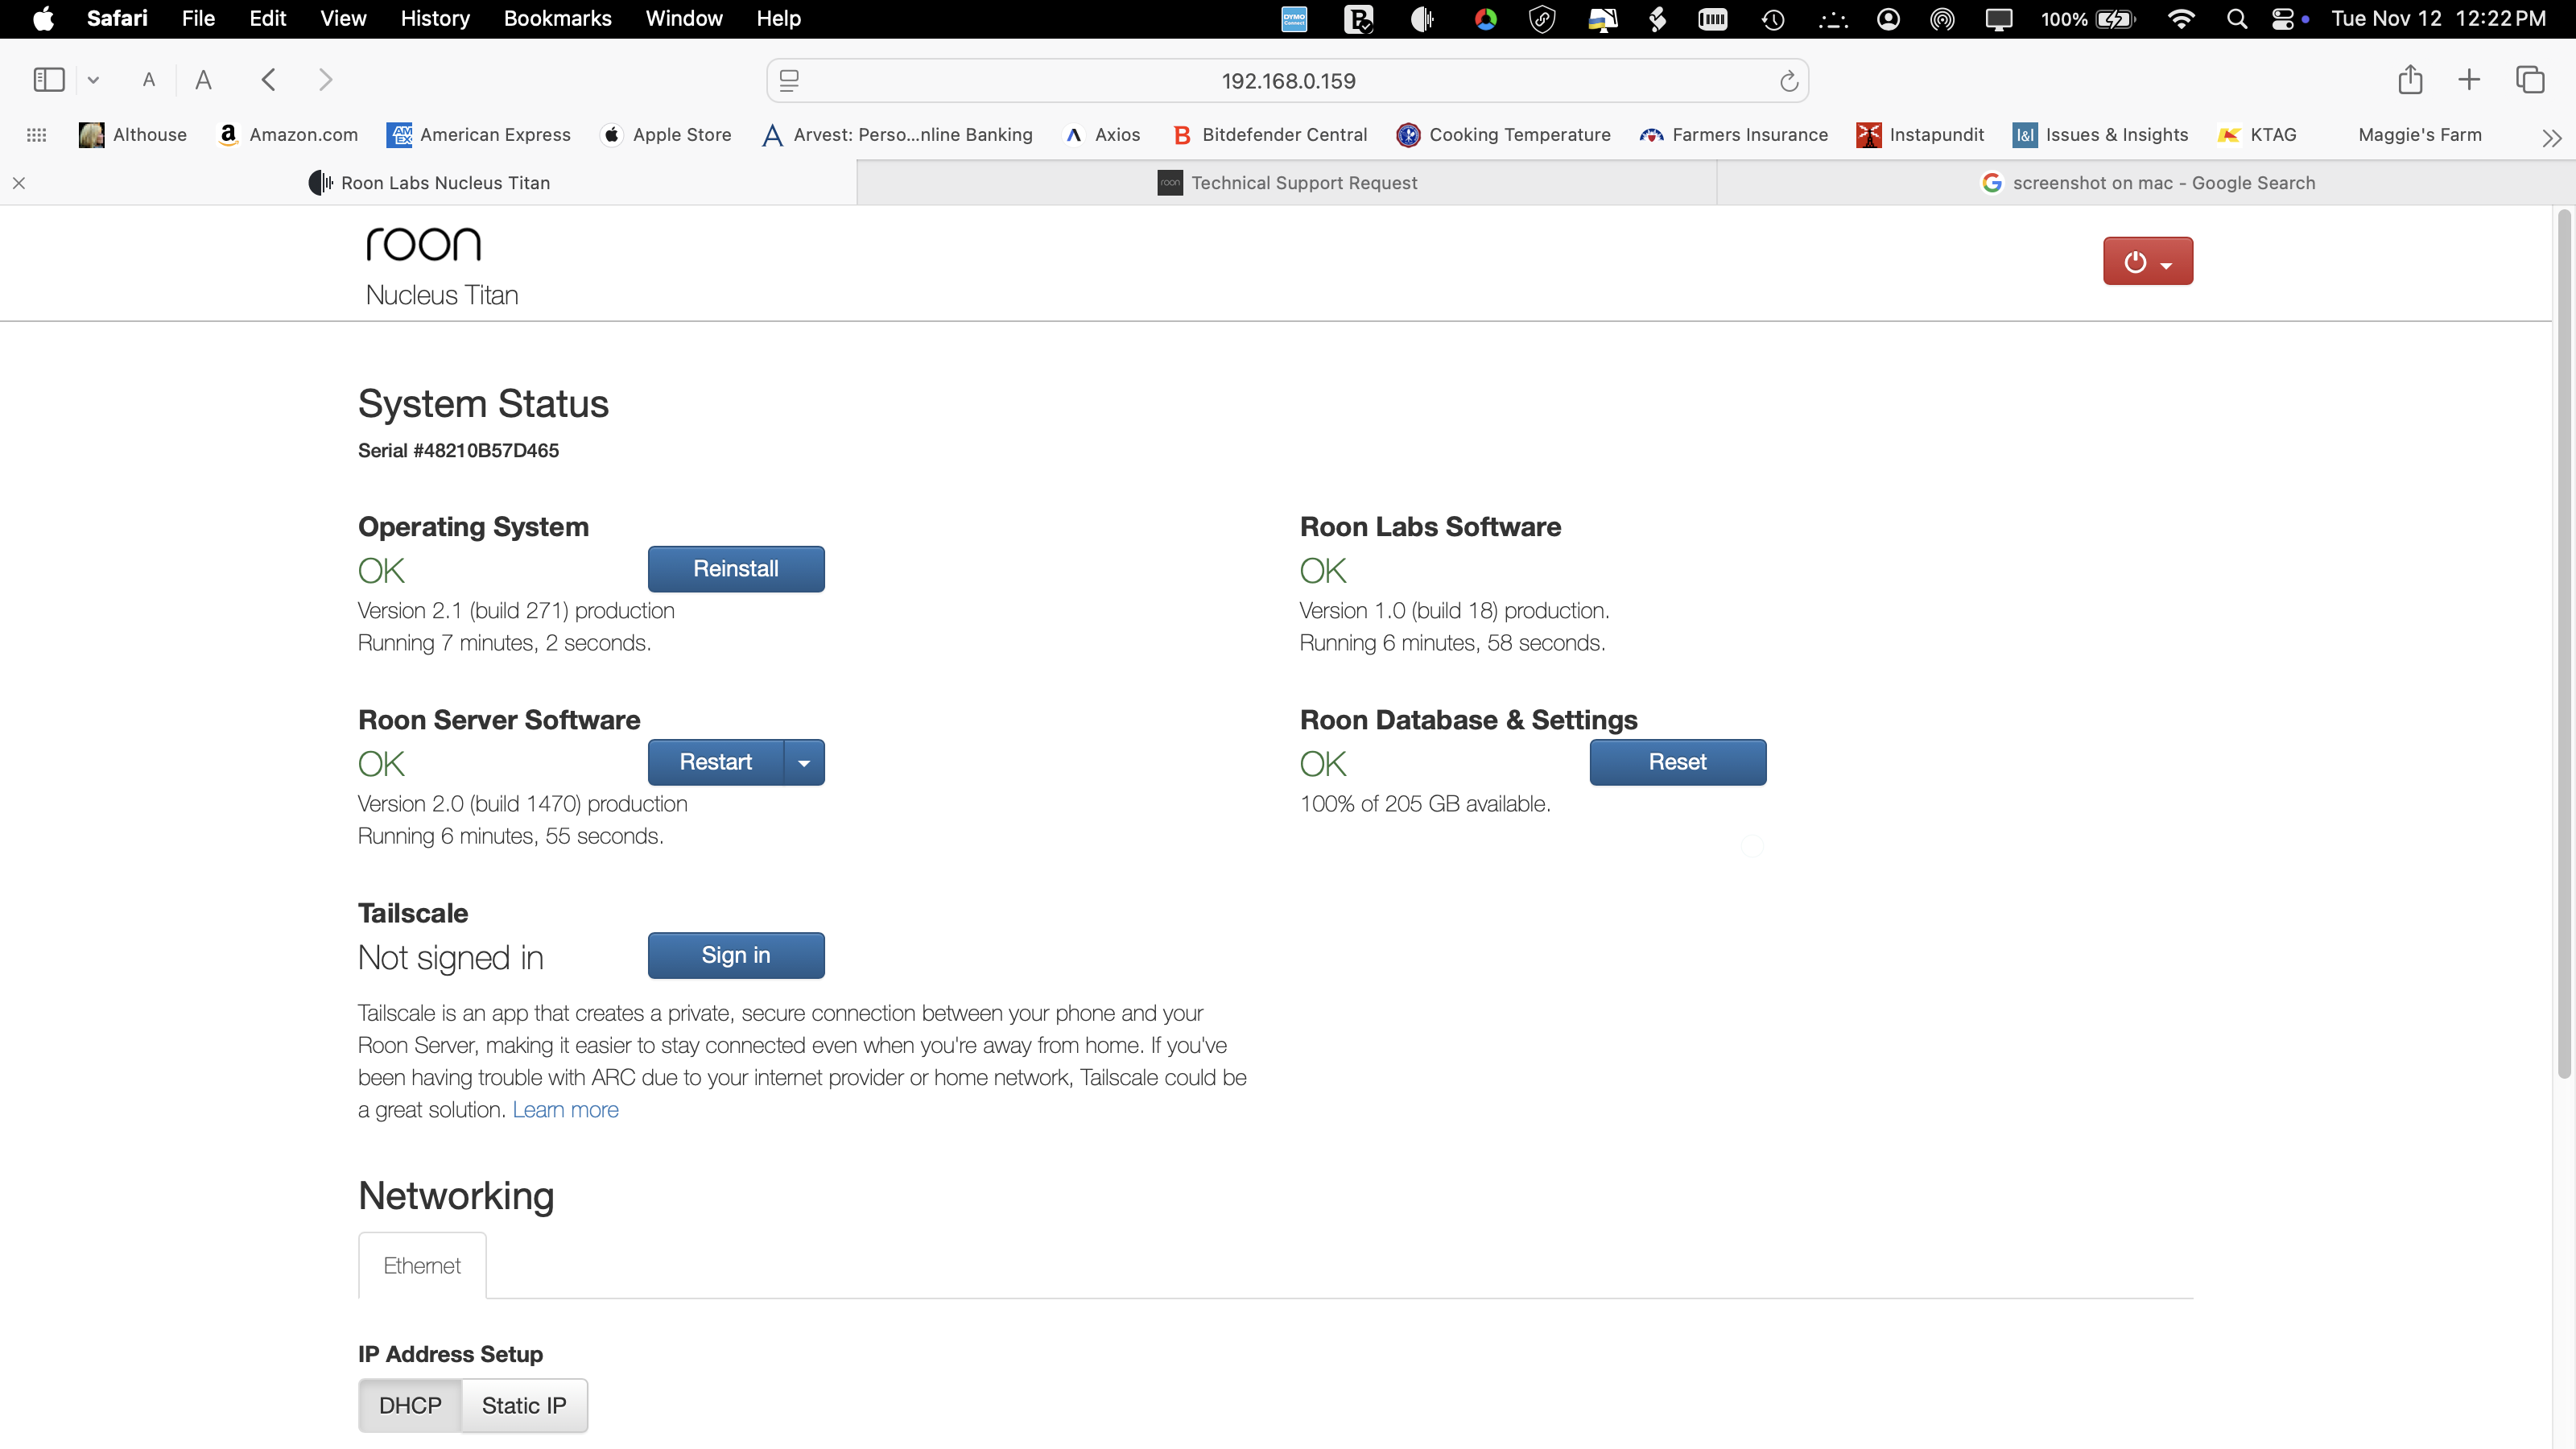2576x1449 pixels.
Task: Open the tab group dropdown chevron
Action: tap(93, 80)
